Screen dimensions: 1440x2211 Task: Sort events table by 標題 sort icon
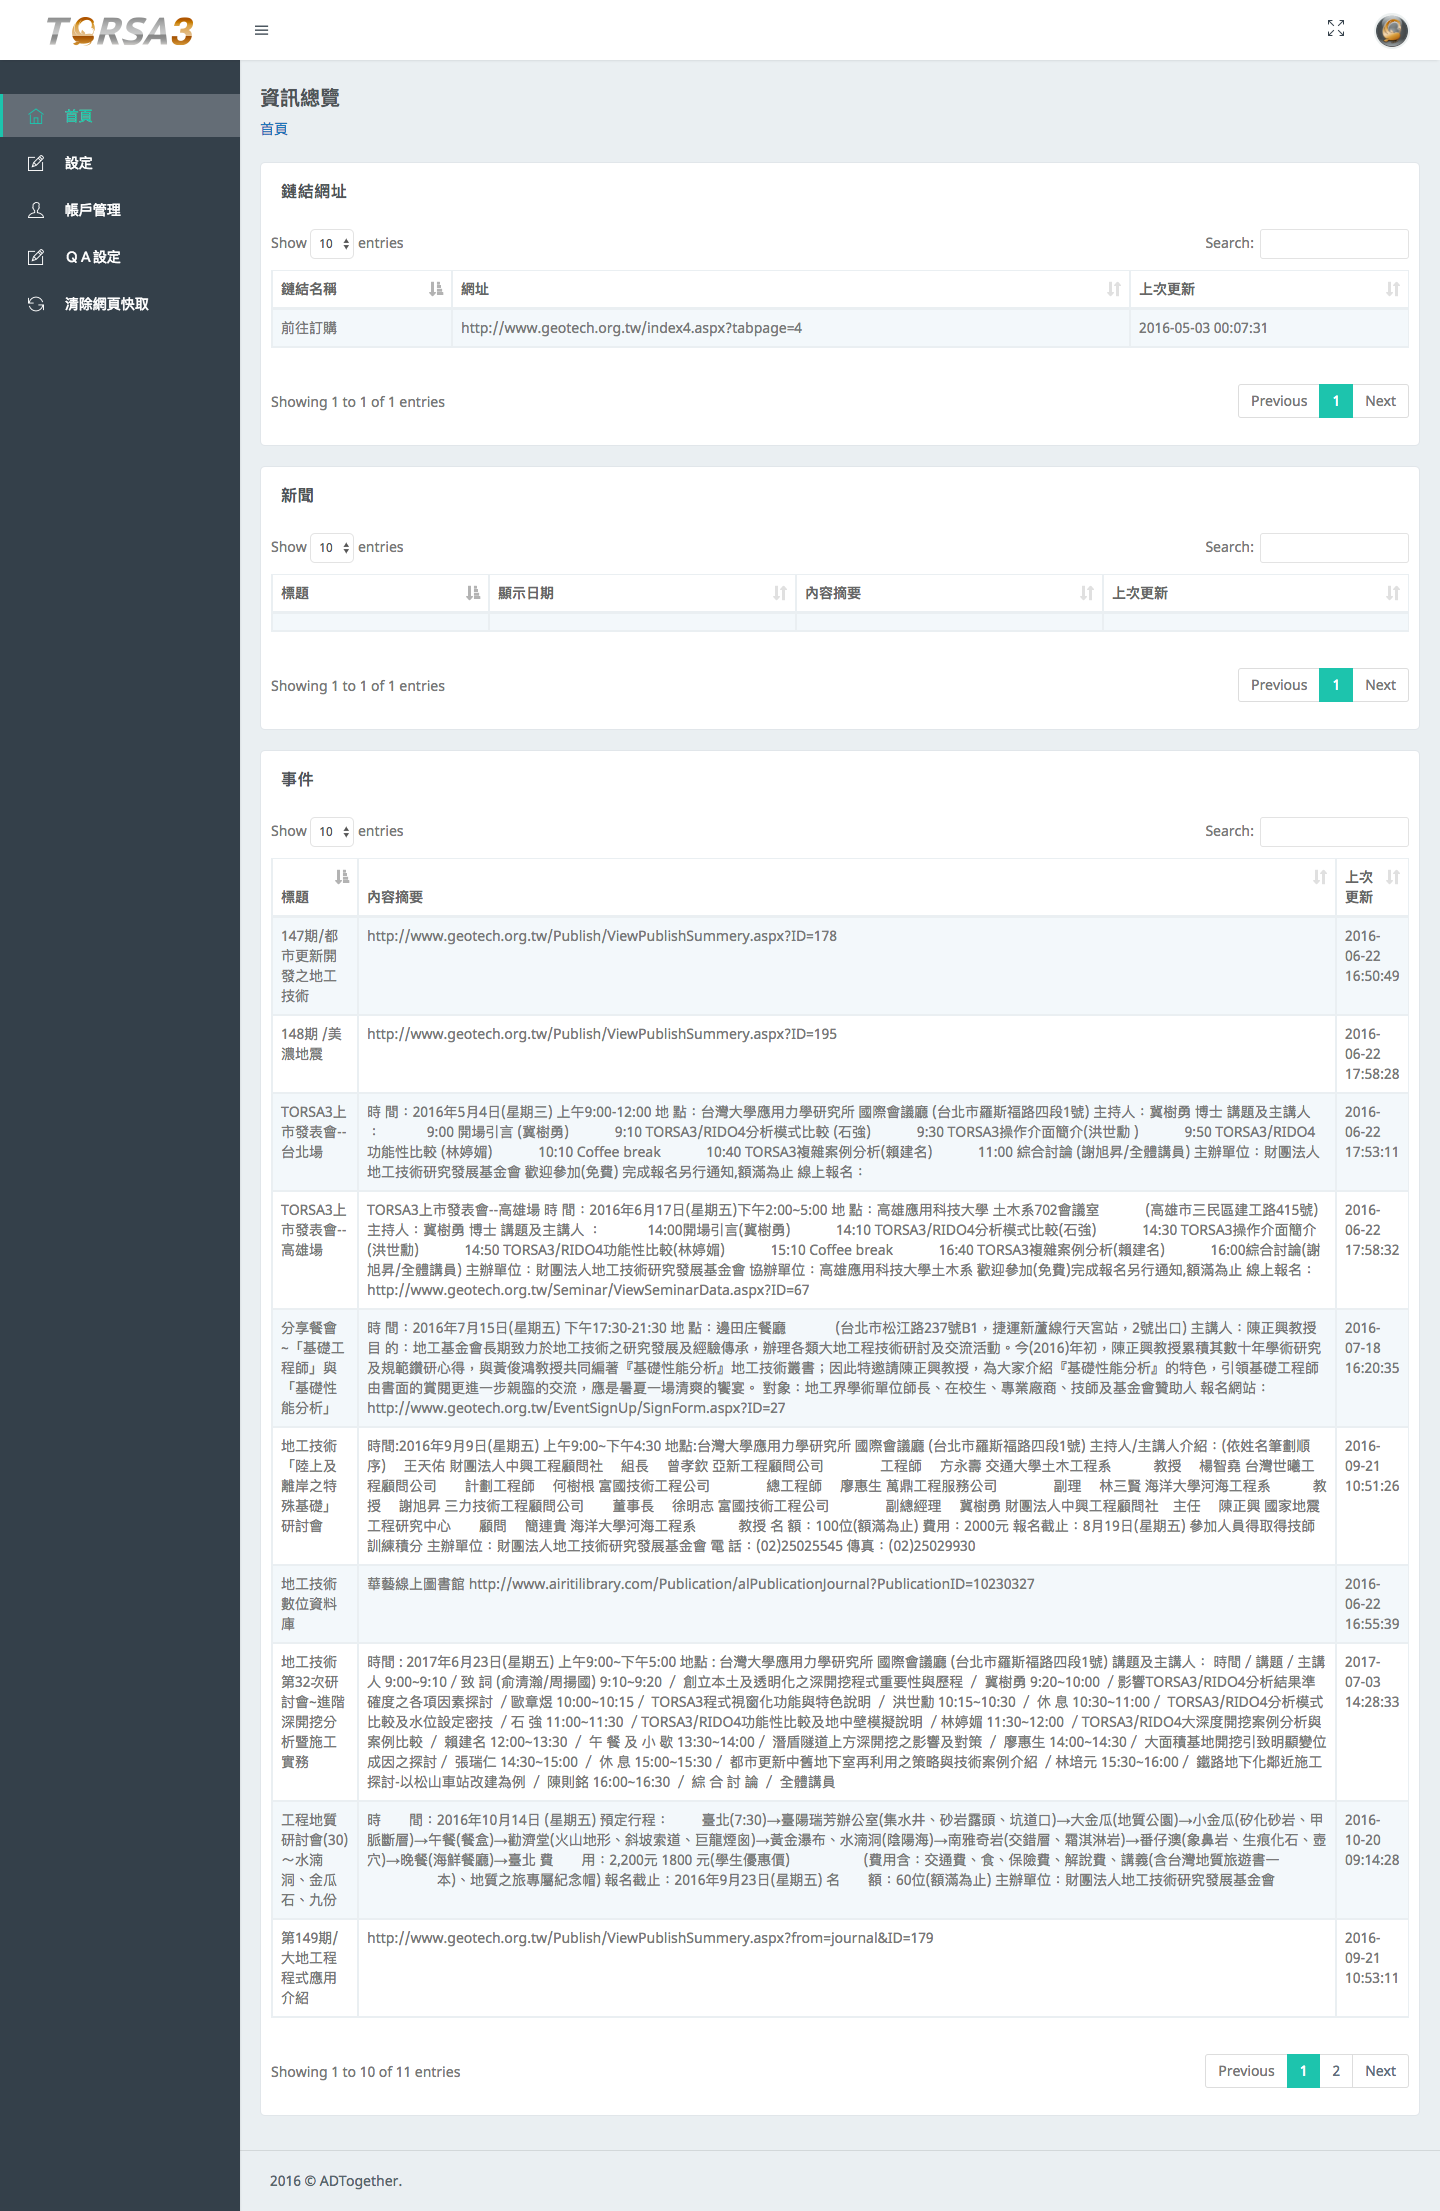click(342, 877)
